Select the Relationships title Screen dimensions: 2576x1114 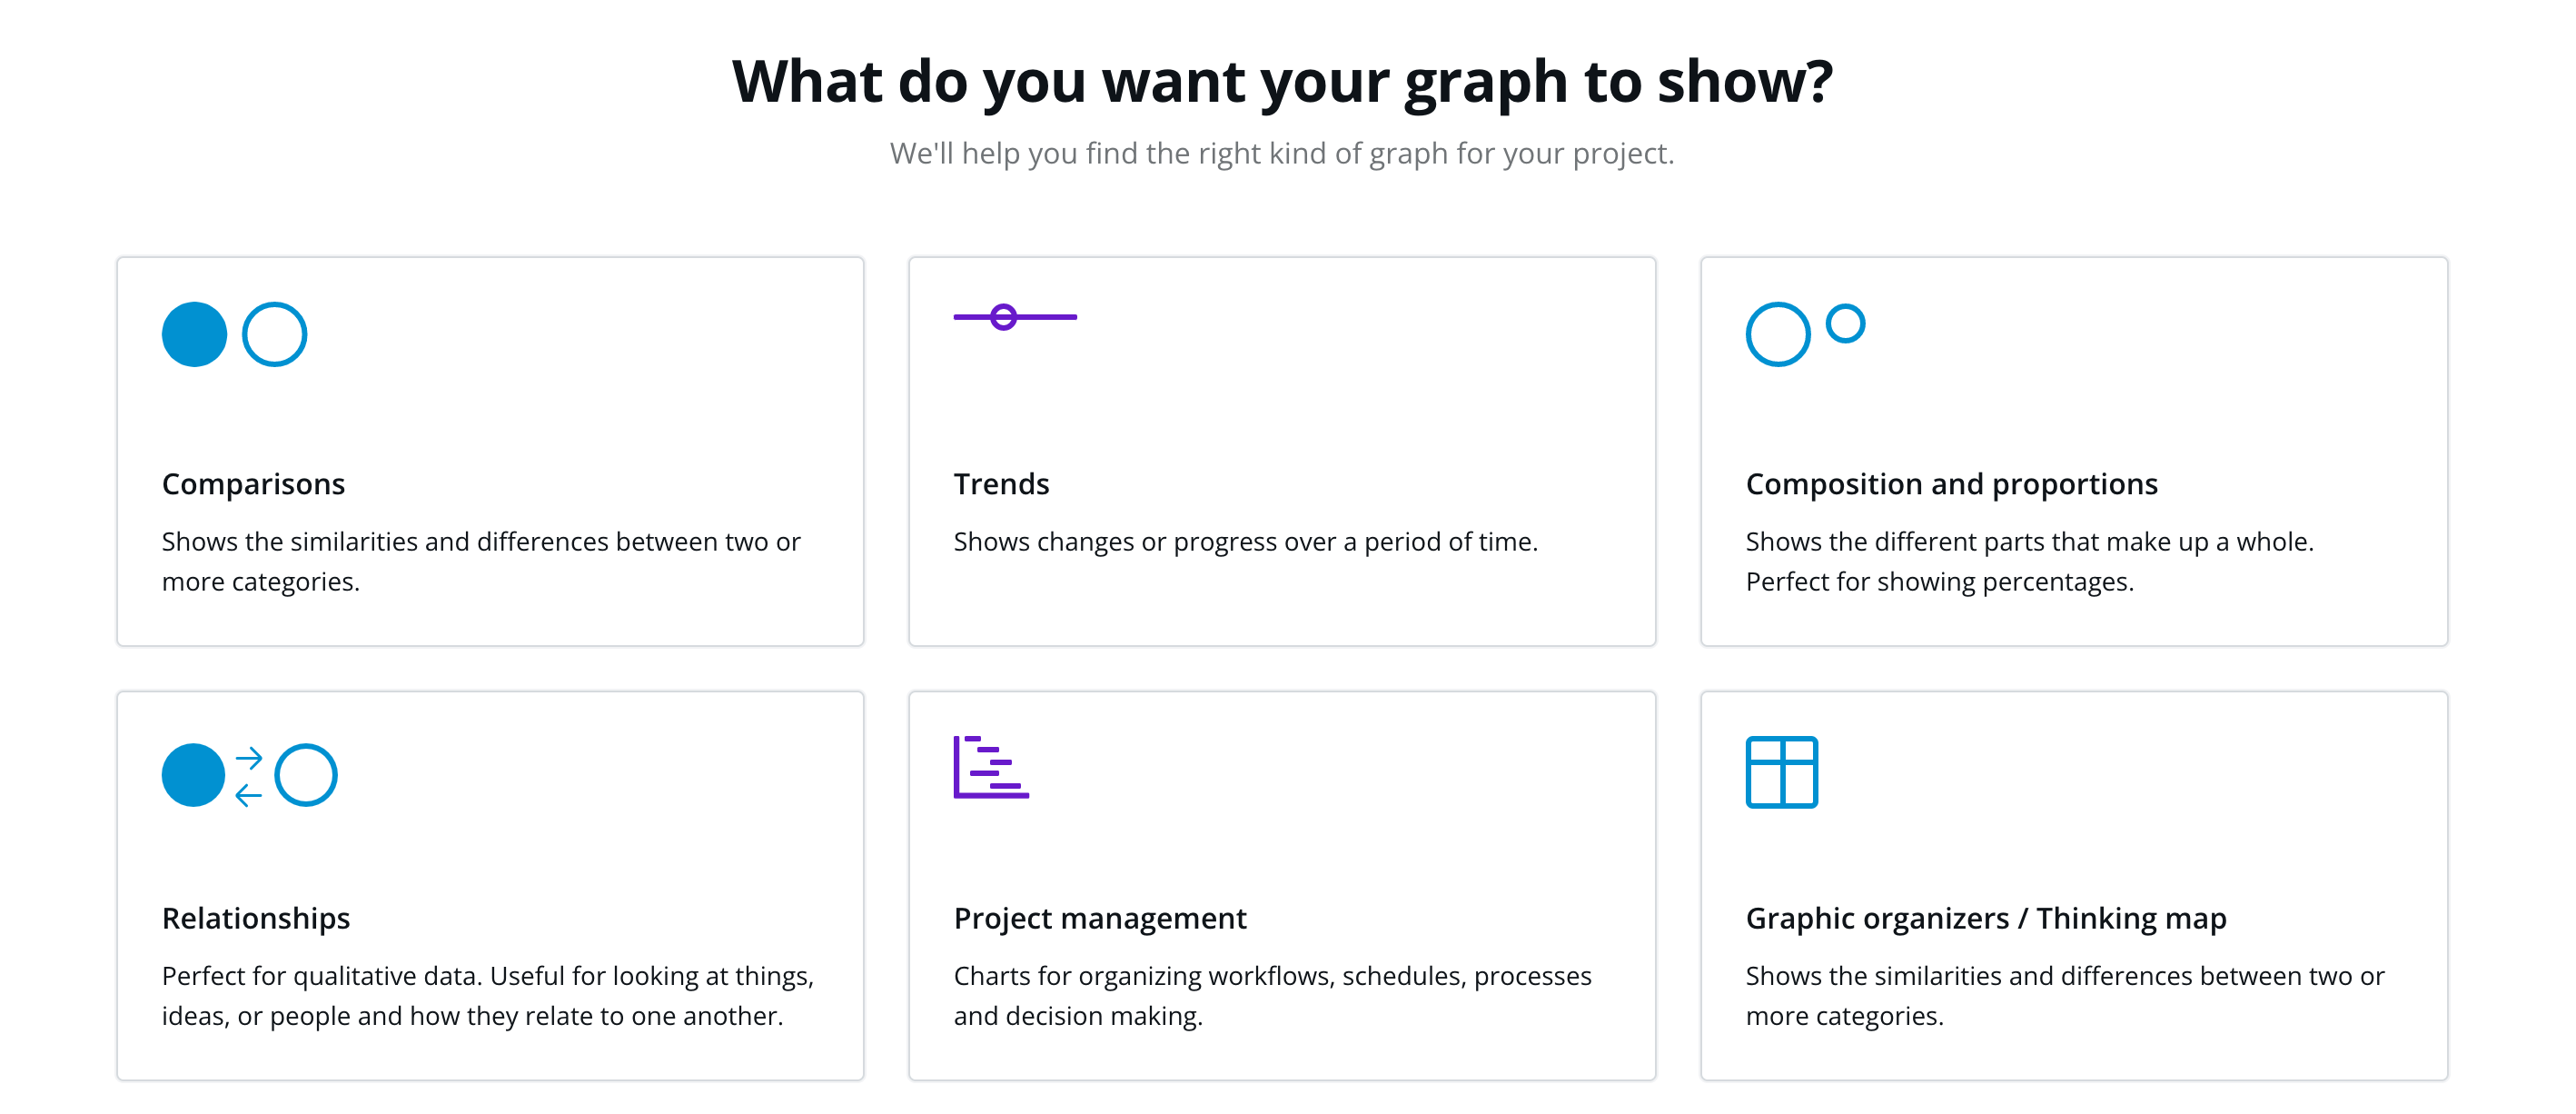pos(256,918)
